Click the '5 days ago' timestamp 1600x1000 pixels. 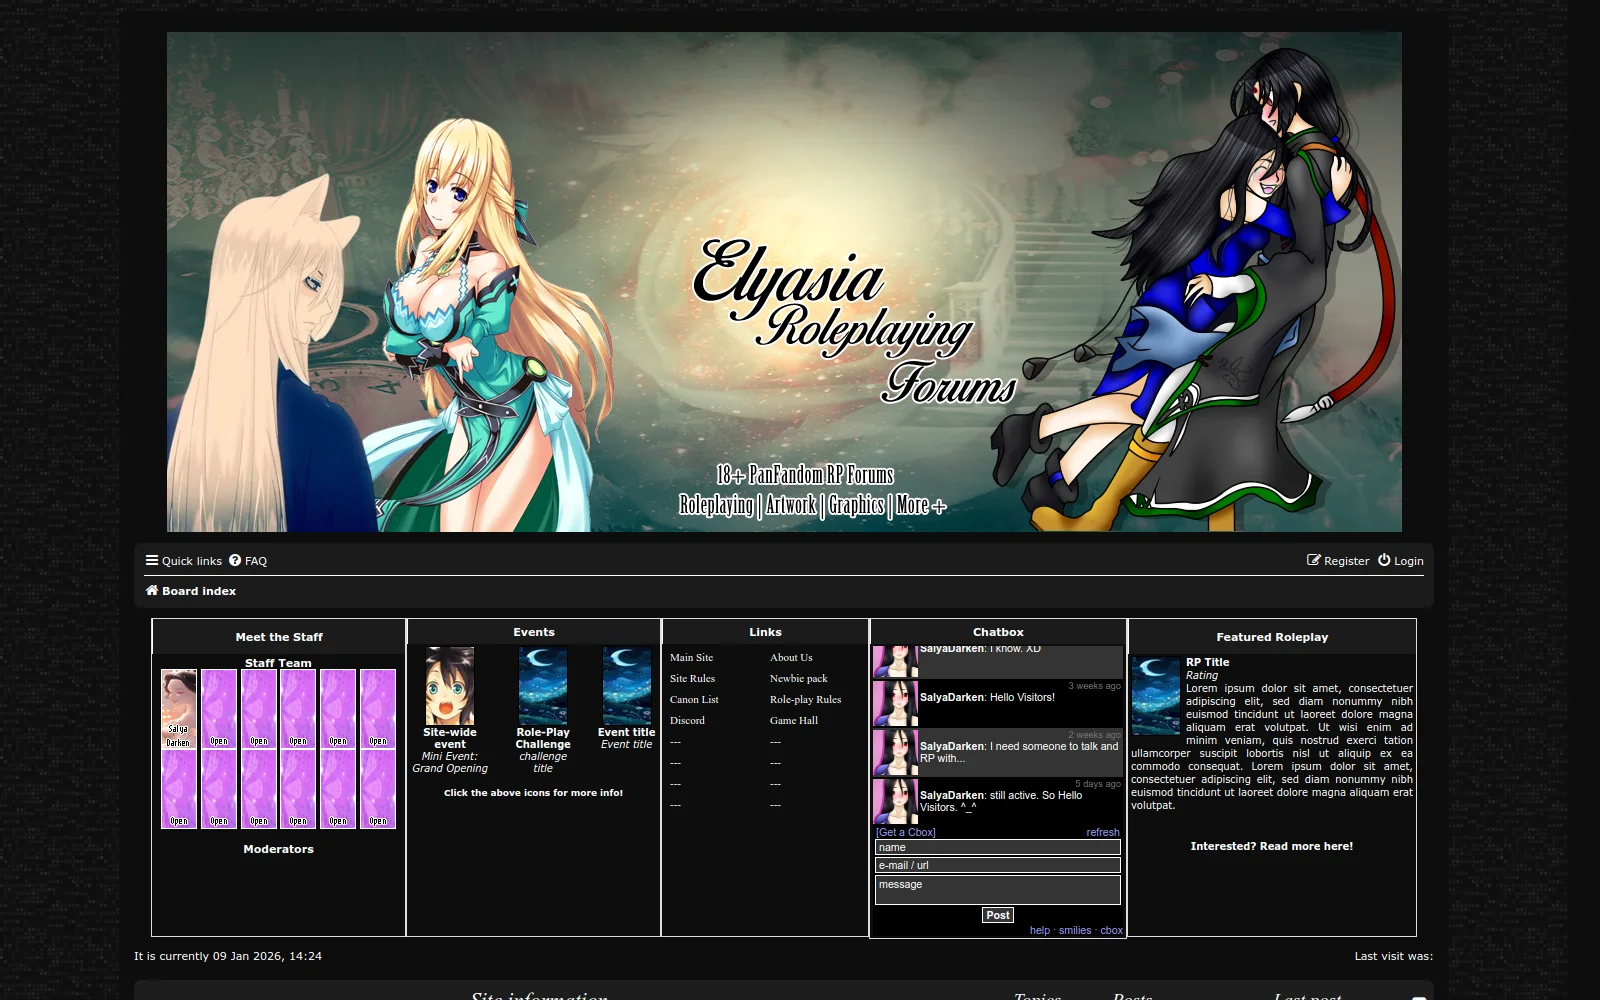pos(1098,784)
